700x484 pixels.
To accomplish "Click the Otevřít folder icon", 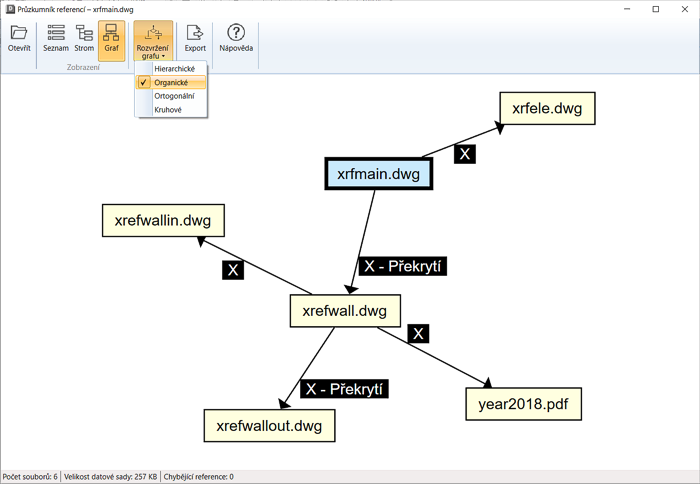I will 19,34.
